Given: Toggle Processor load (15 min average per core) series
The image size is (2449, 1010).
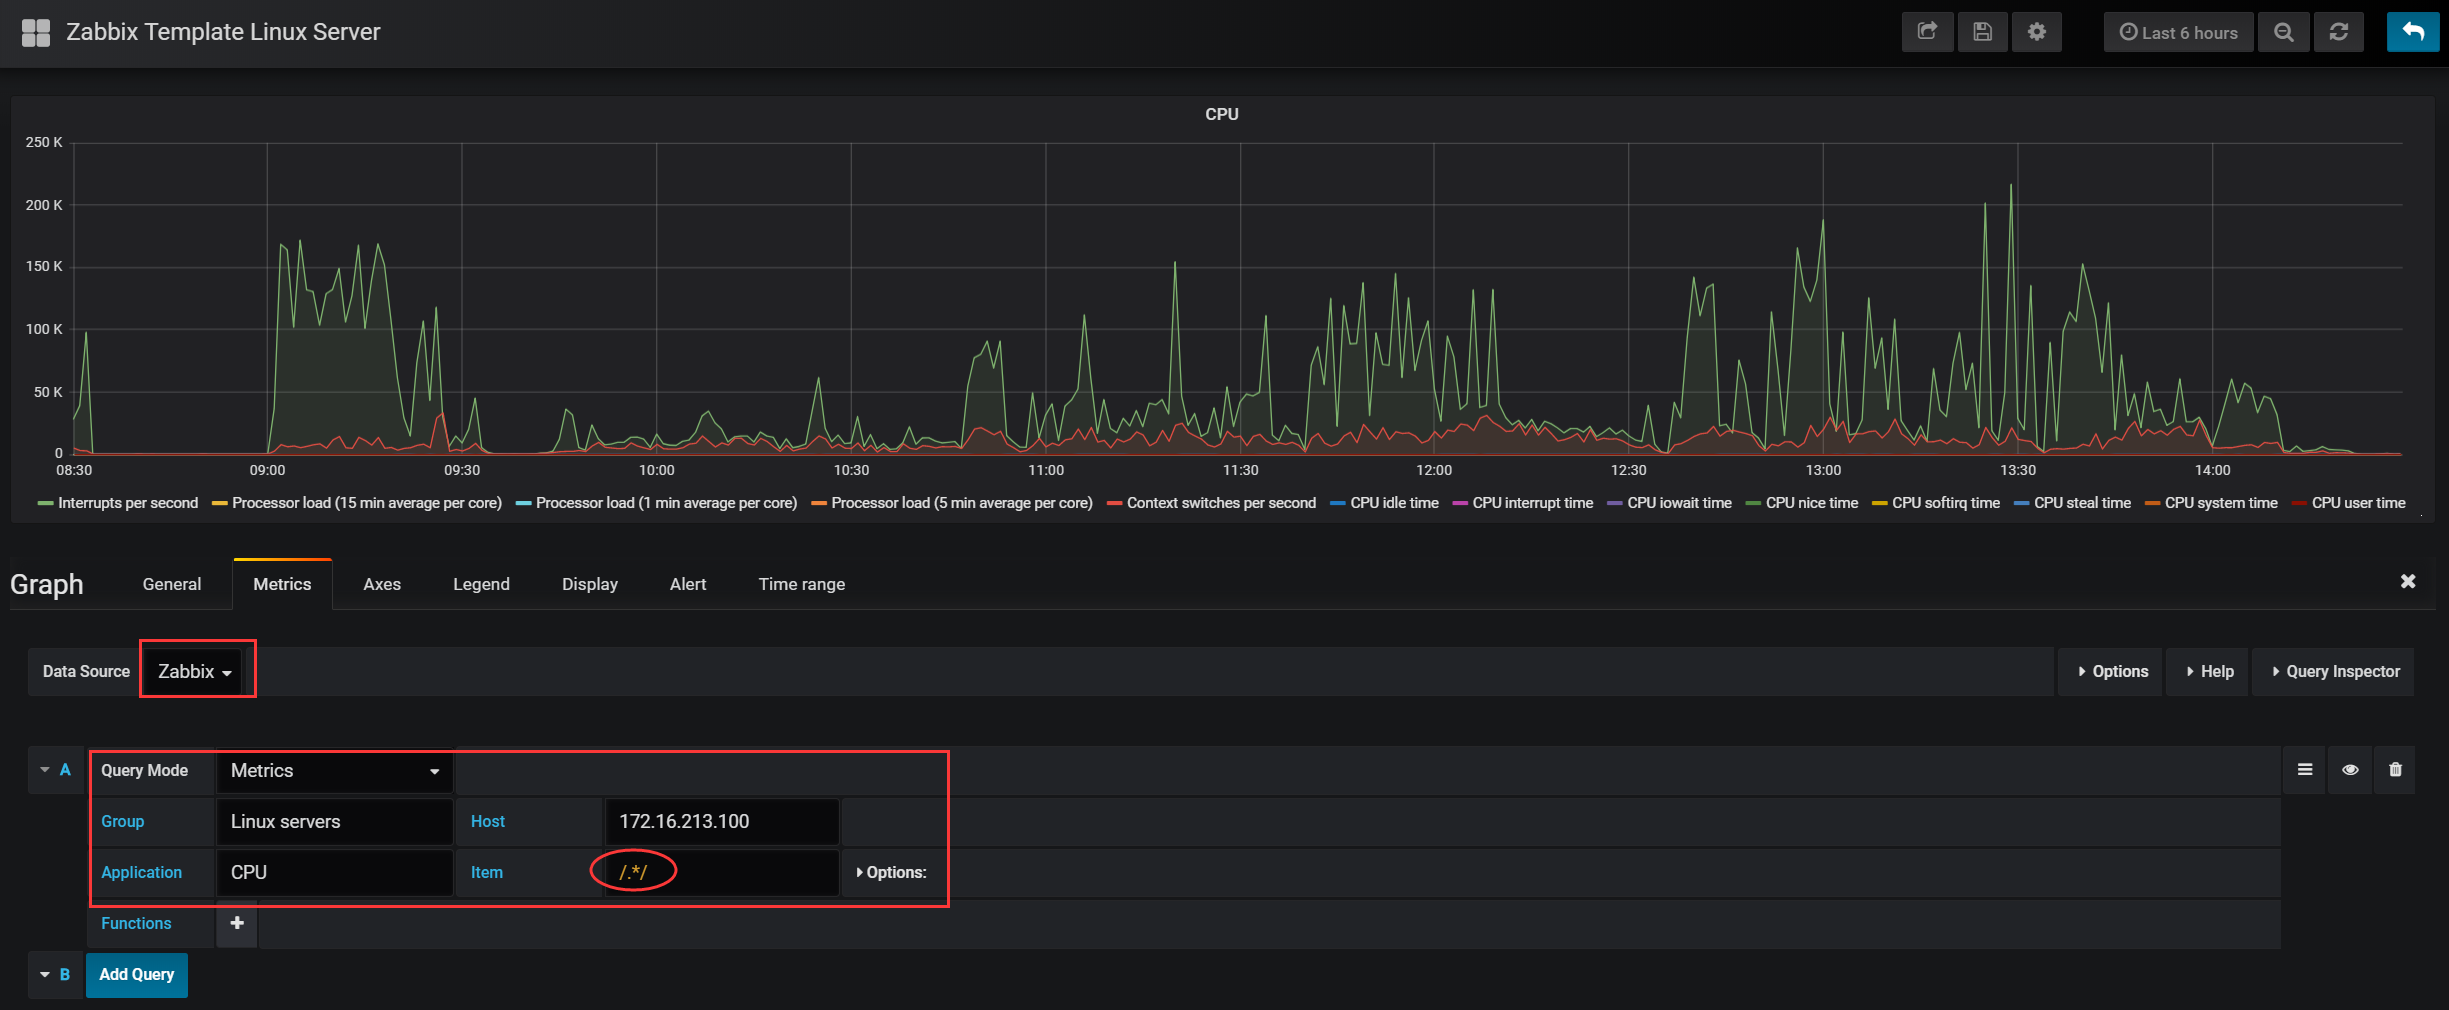Looking at the screenshot, I should (x=367, y=503).
